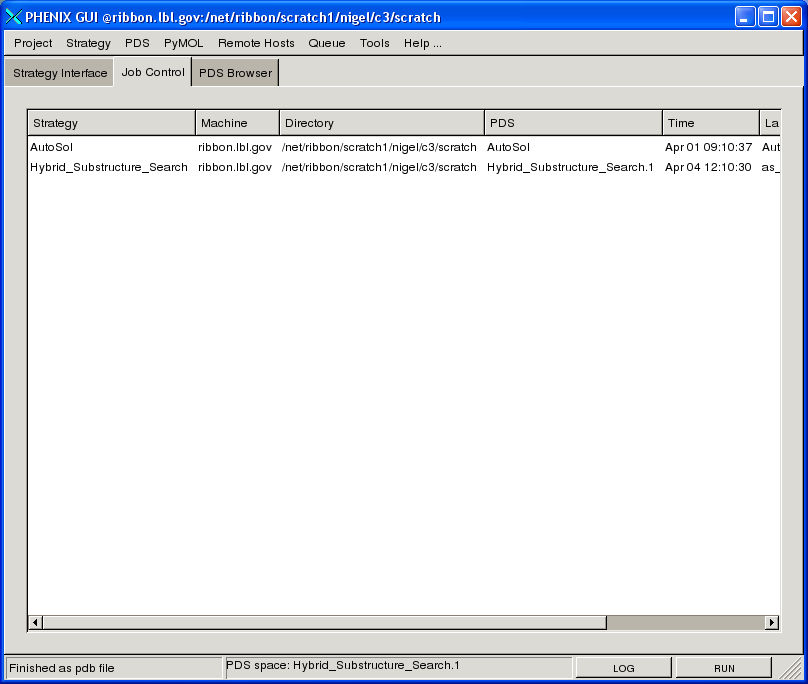Click the horizontal scrollbar left arrow
This screenshot has width=808, height=684.
pyautogui.click(x=36, y=622)
